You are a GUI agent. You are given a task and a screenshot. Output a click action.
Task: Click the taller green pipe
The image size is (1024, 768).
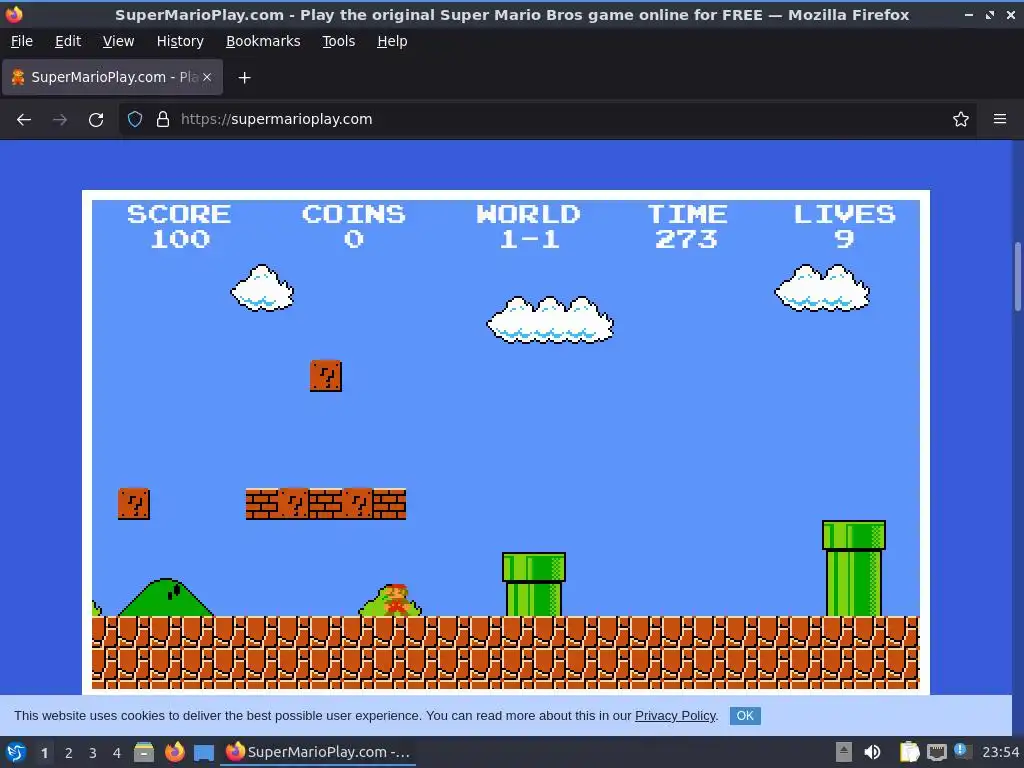pos(854,568)
